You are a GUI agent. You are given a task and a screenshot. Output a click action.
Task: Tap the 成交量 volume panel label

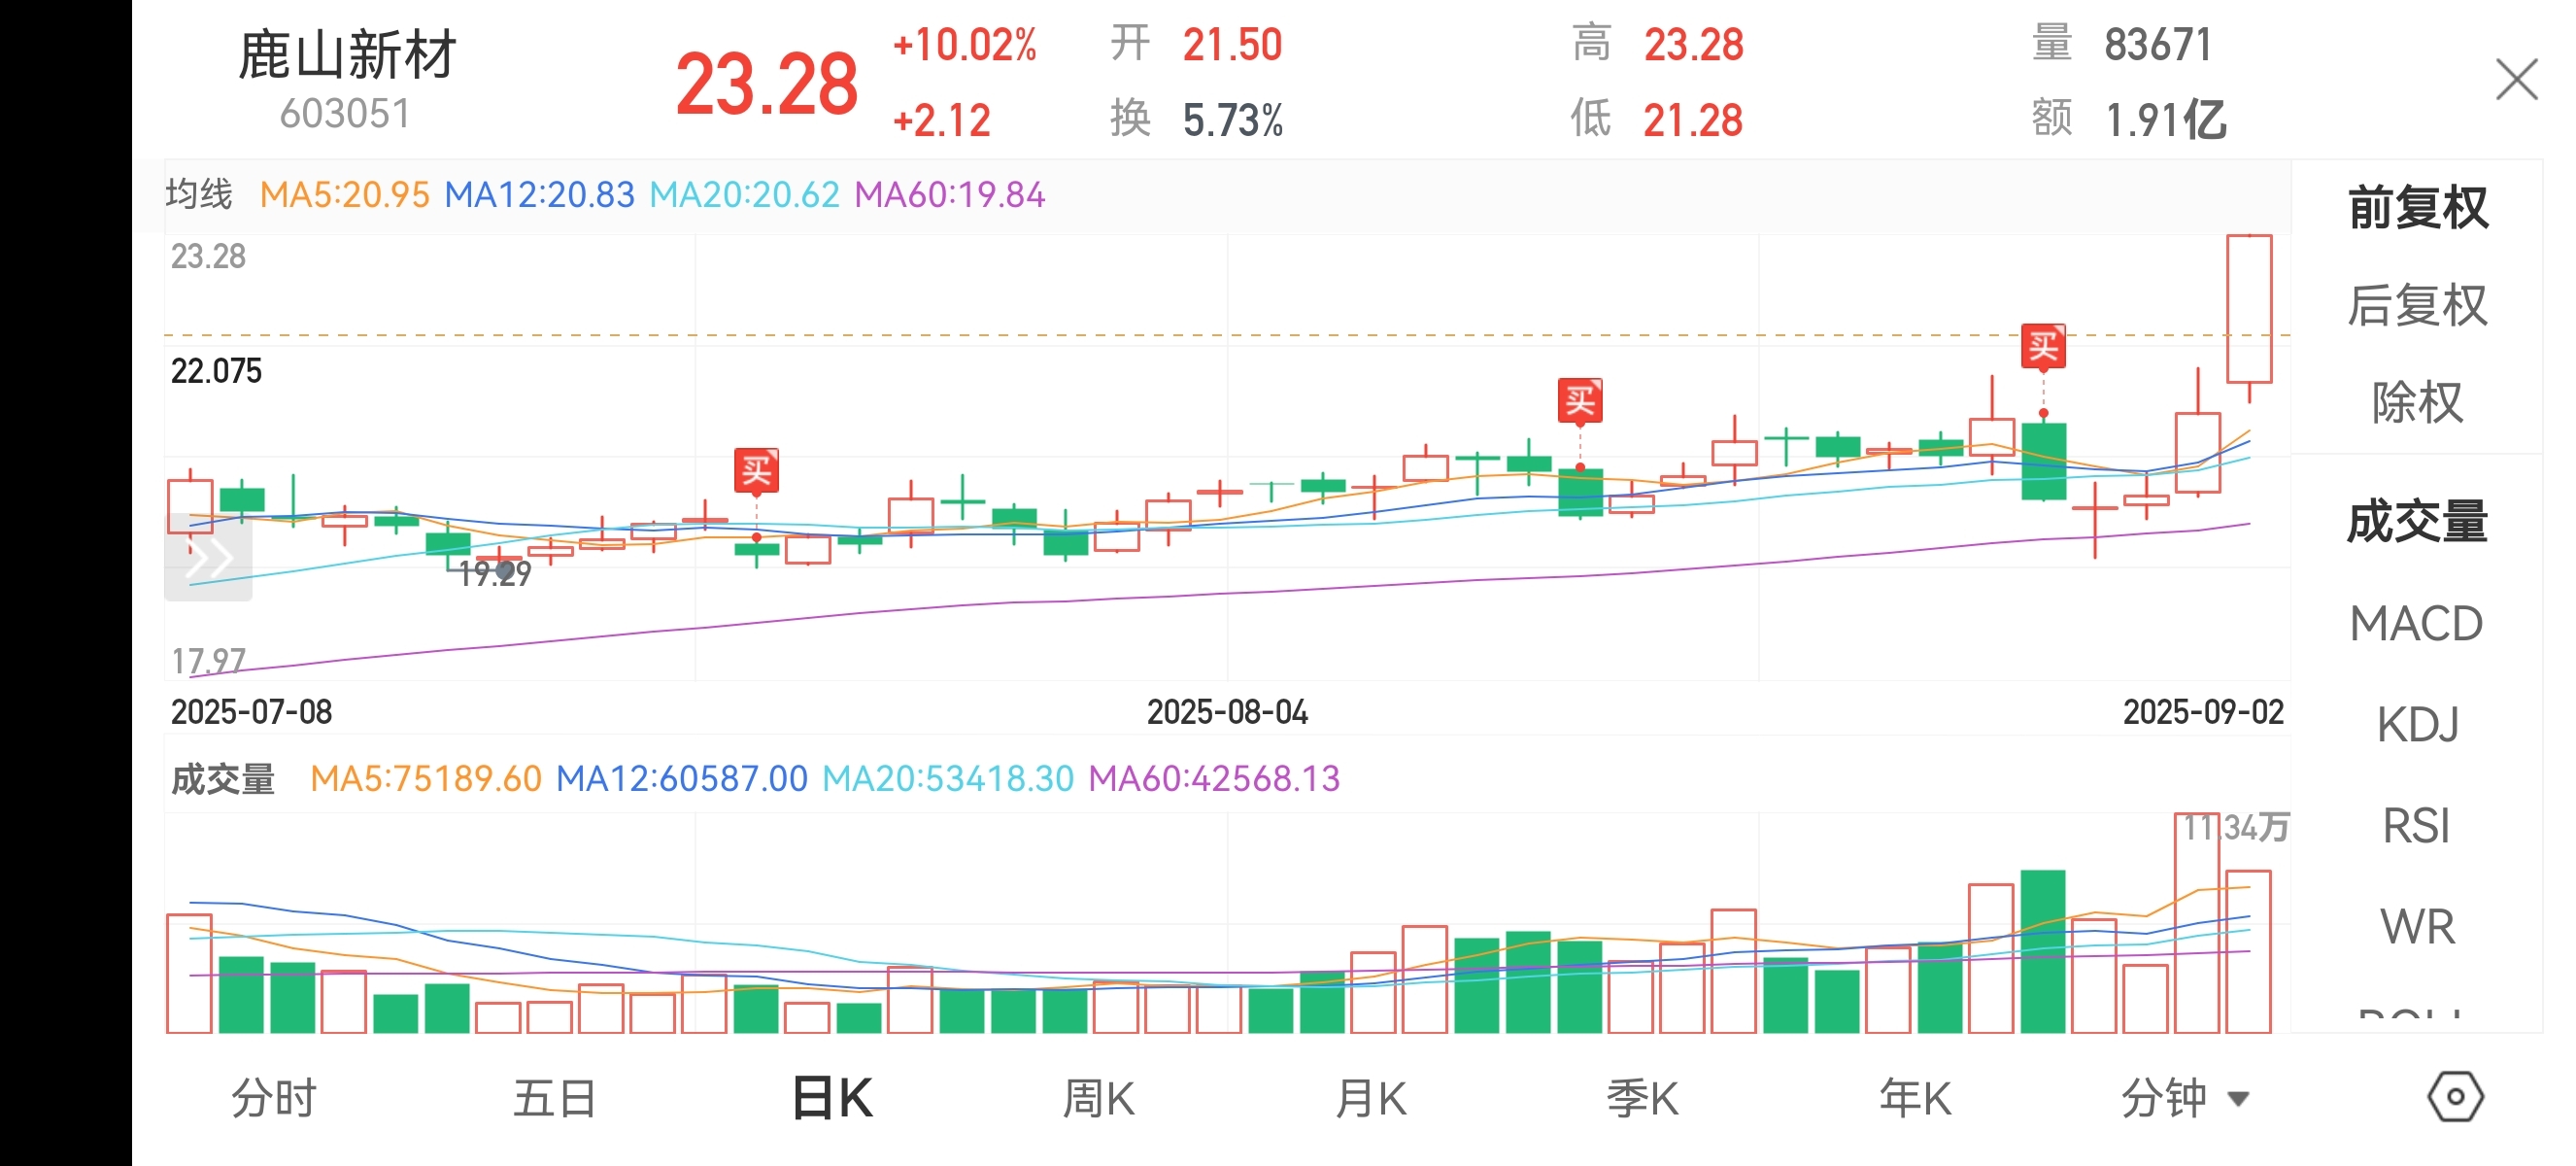pos(223,779)
